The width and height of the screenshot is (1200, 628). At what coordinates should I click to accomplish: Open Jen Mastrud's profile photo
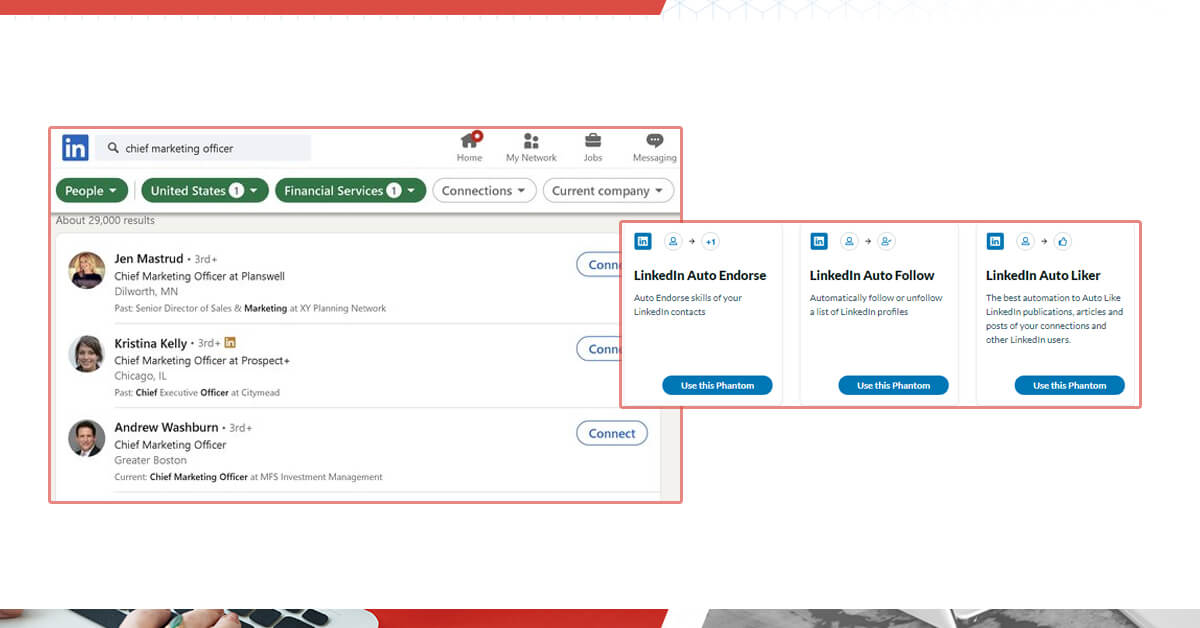click(x=87, y=270)
